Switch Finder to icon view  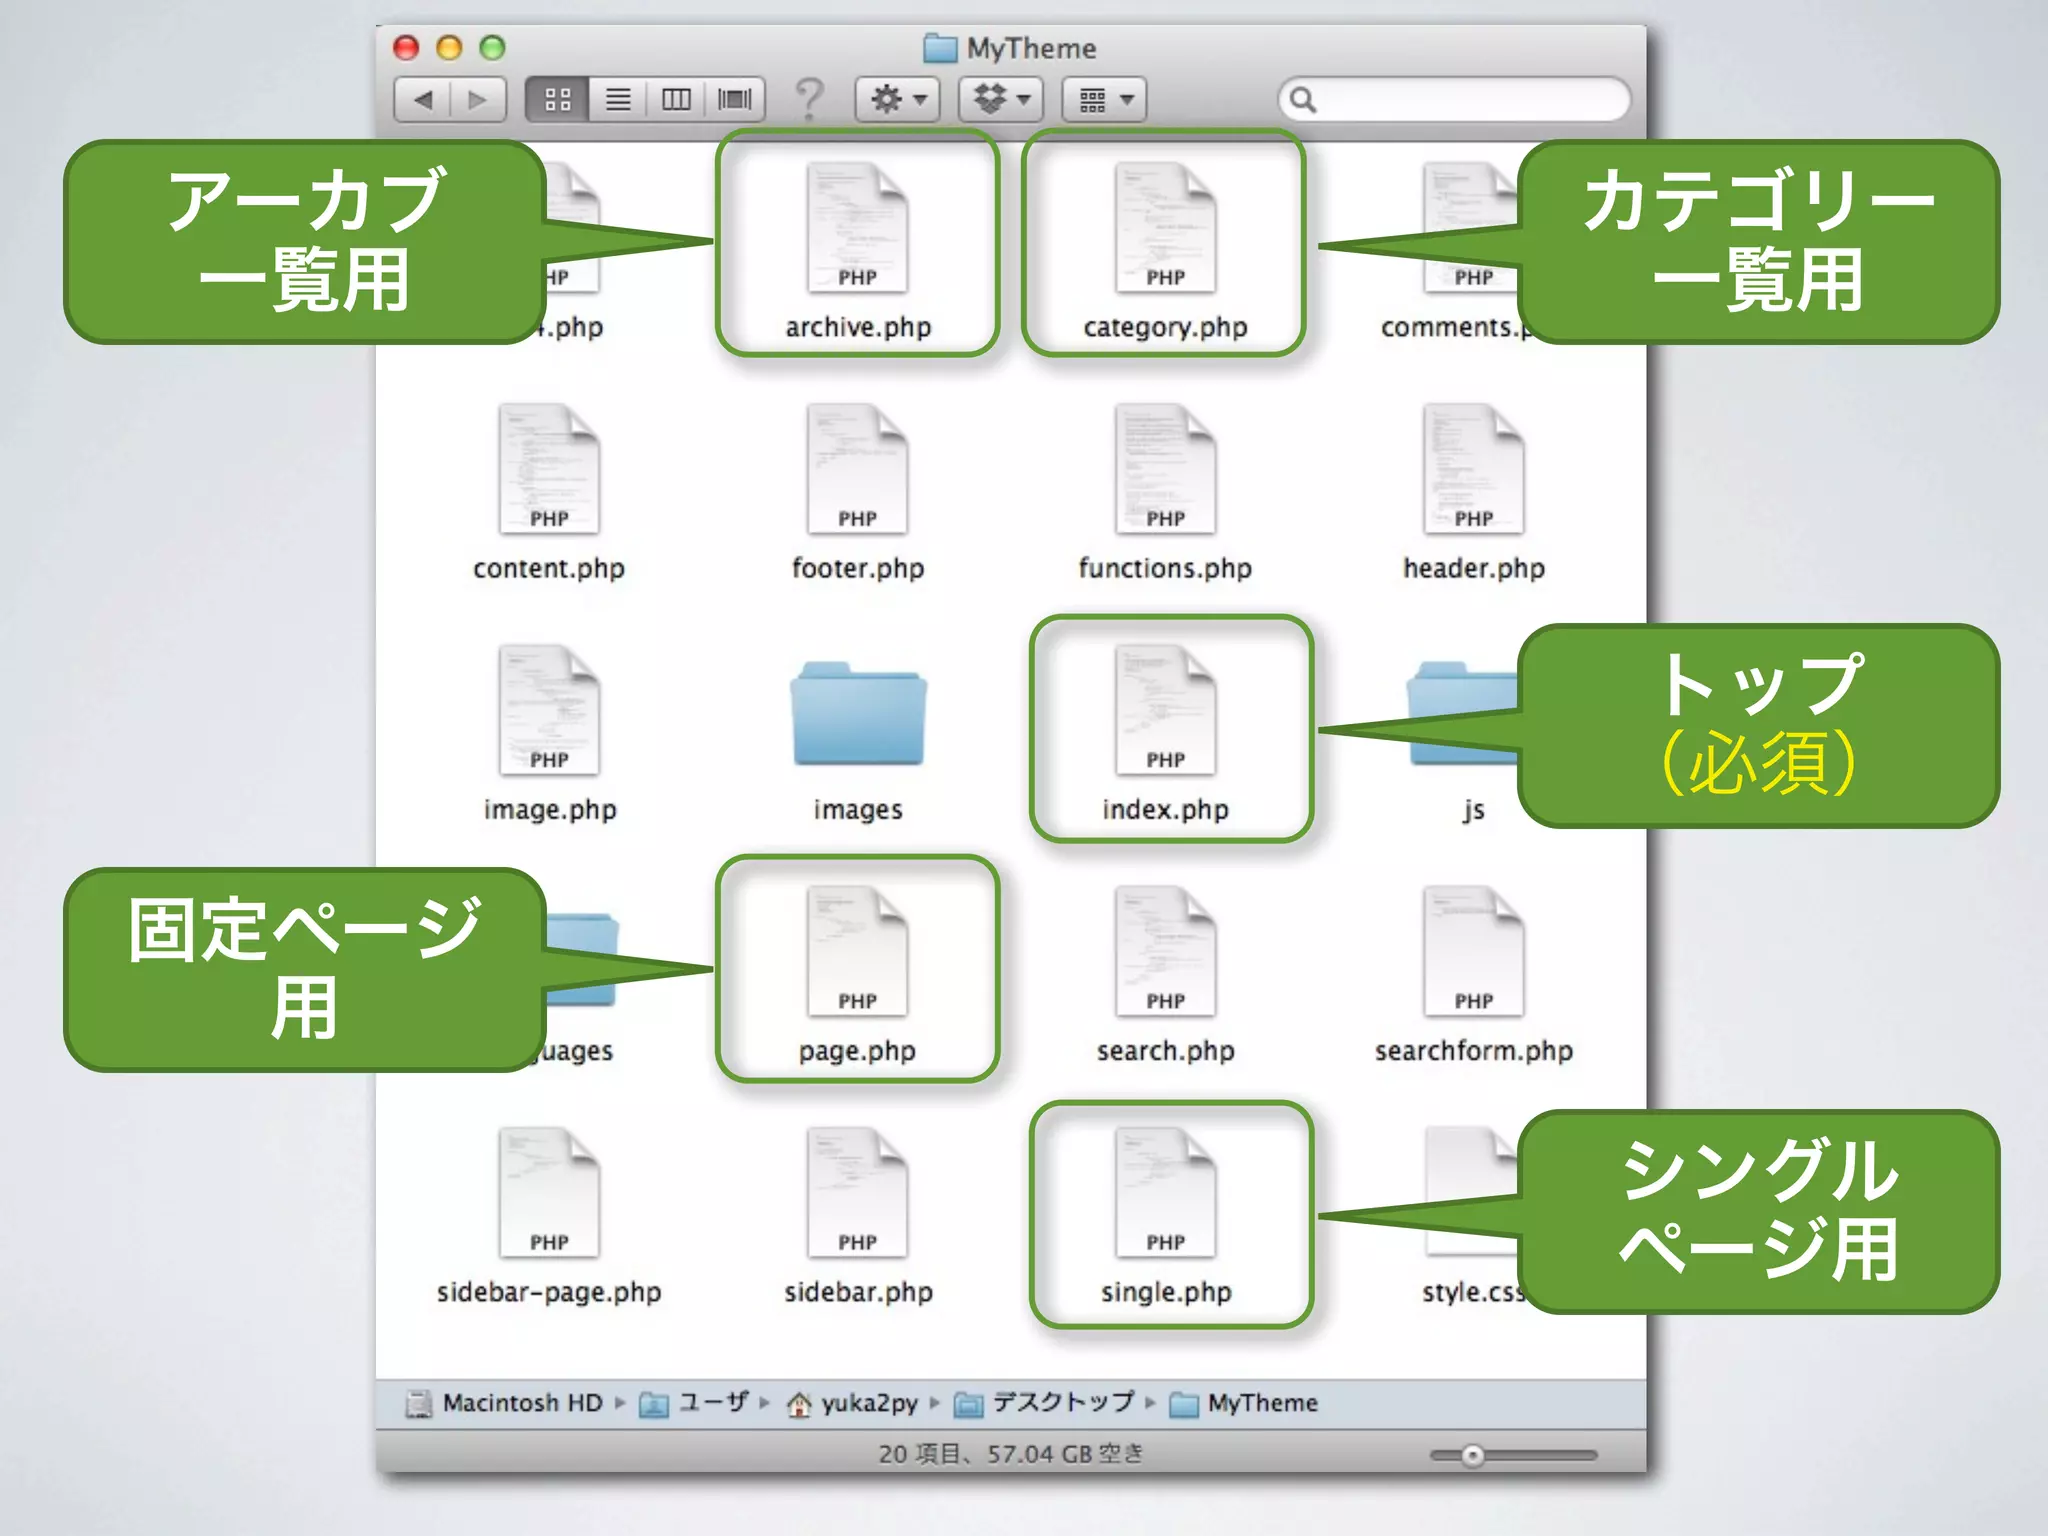(557, 99)
